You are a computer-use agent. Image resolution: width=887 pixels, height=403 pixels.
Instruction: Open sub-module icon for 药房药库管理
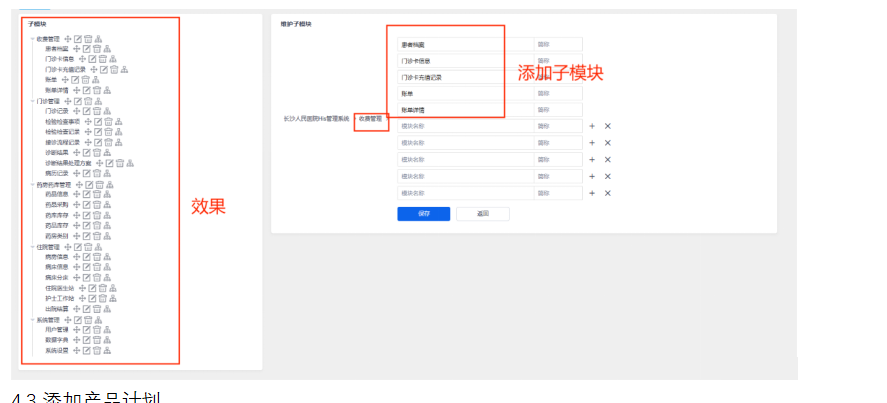[110, 185]
